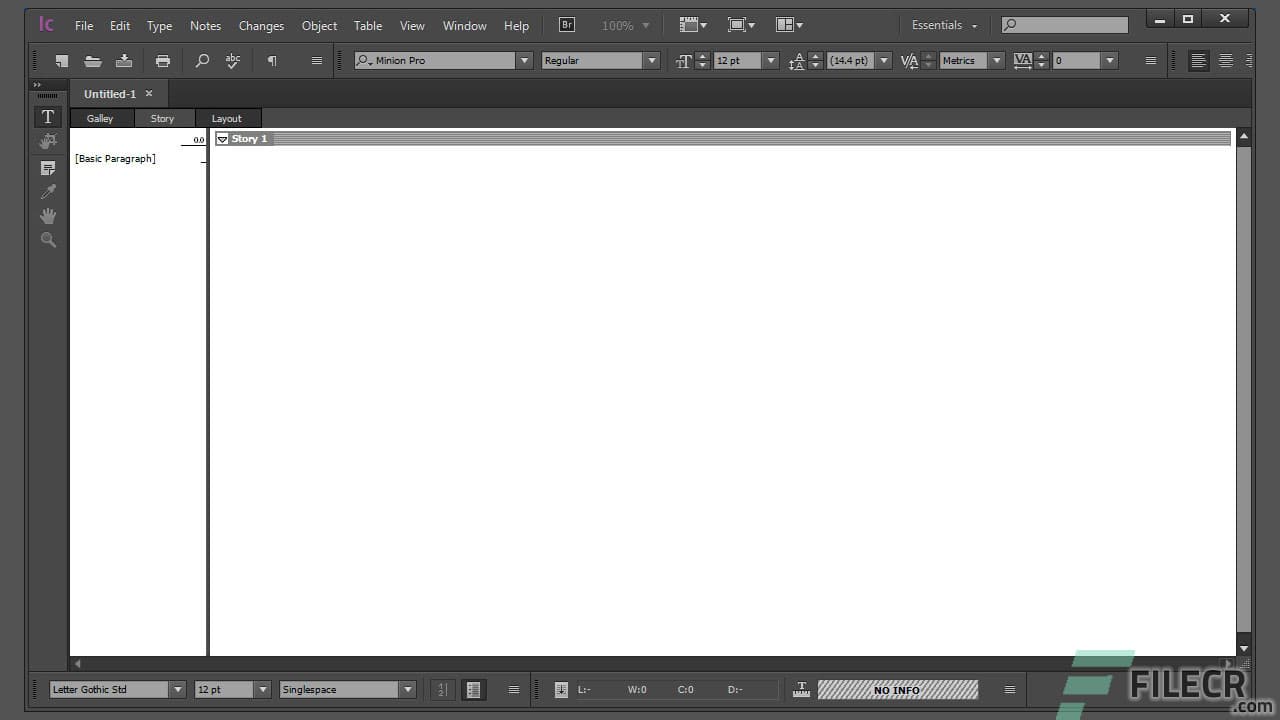Open Find/Change with the magnifier icon
1280x720 pixels.
pos(202,61)
